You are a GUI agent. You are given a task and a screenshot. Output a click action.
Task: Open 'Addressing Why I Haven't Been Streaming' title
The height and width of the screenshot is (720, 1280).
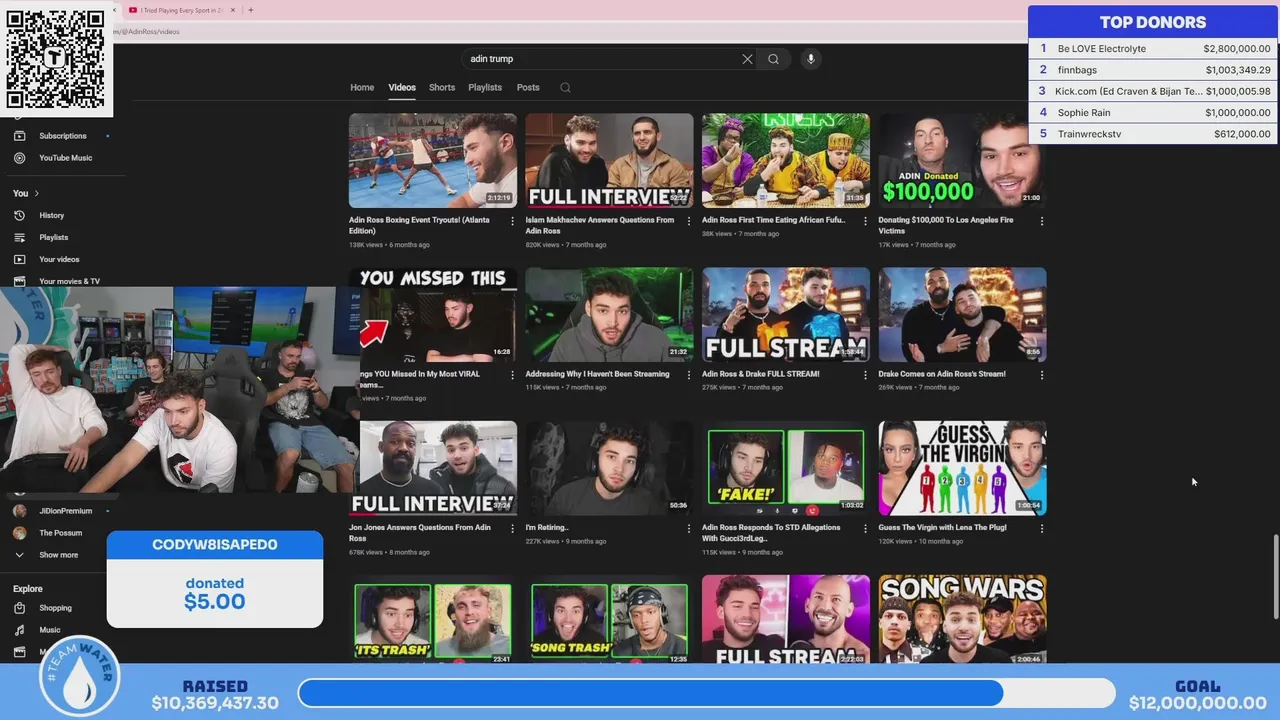click(598, 374)
